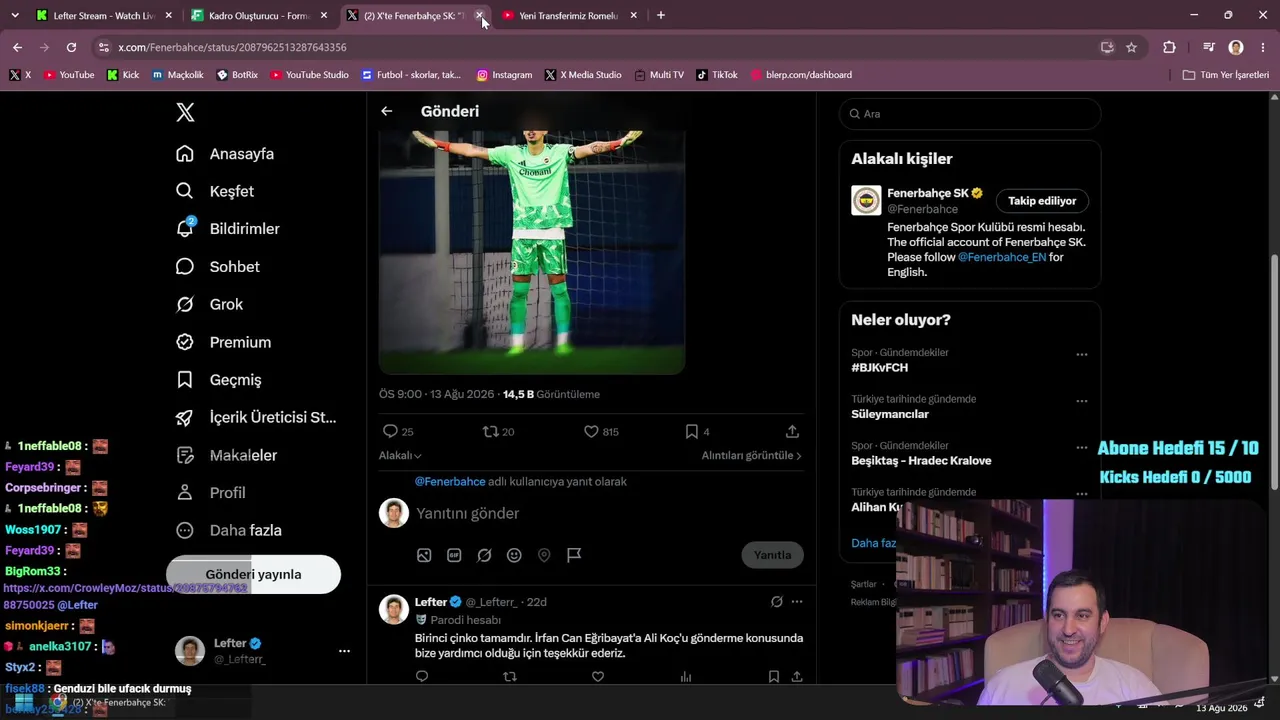The width and height of the screenshot is (1280, 720).
Task: Open a new browser tab
Action: coord(661,16)
